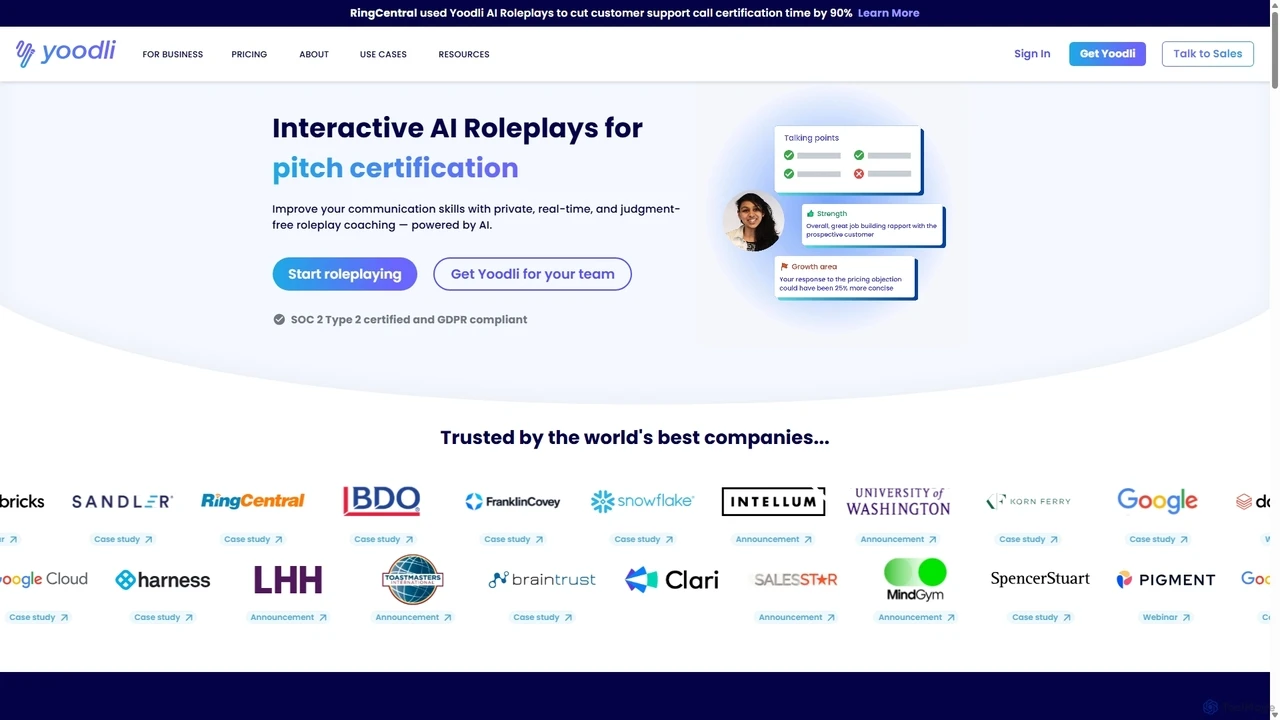
Task: Start roleplaying from the hero section
Action: 345,274
